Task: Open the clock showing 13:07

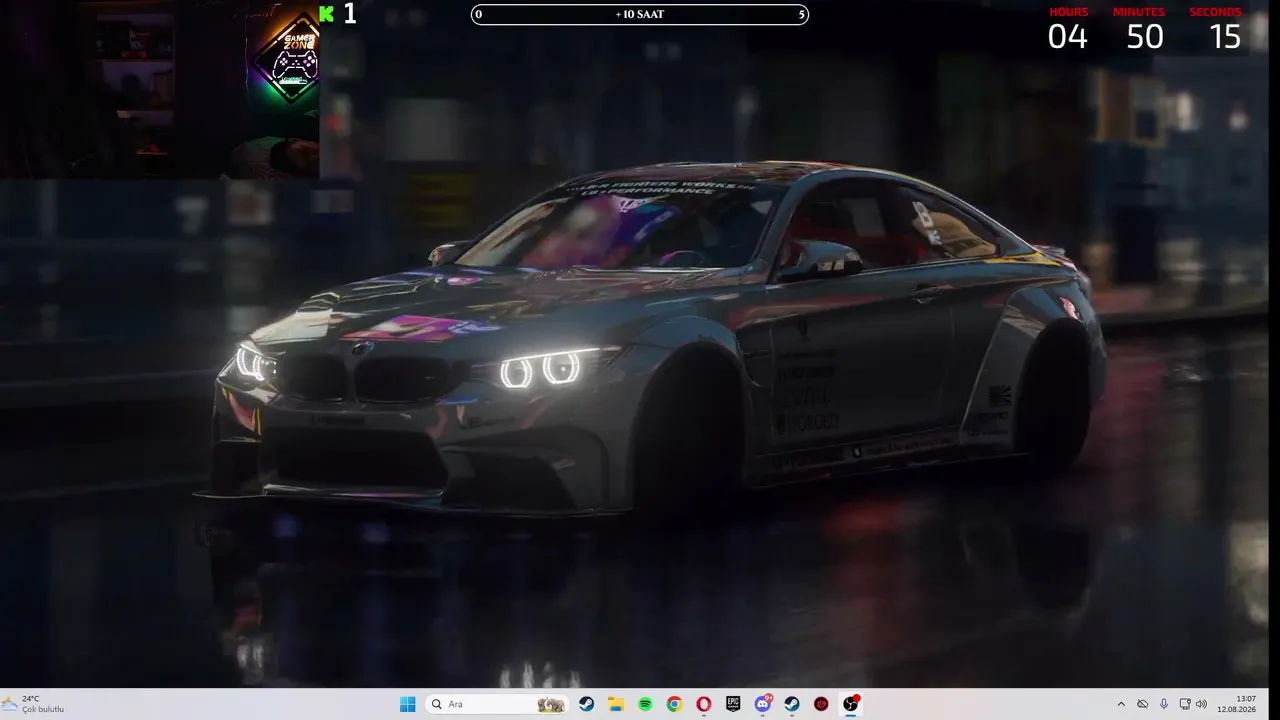Action: click(x=1237, y=704)
